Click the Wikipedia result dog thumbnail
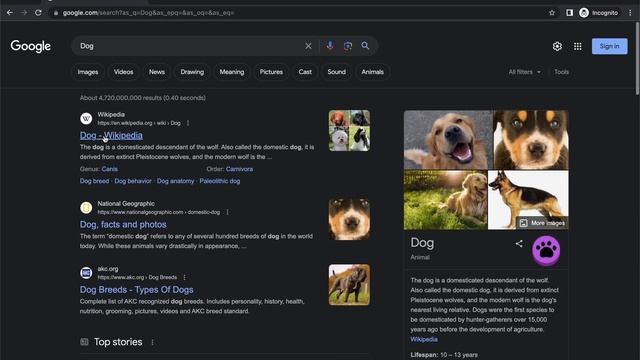The height and width of the screenshot is (360, 640). pyautogui.click(x=349, y=130)
